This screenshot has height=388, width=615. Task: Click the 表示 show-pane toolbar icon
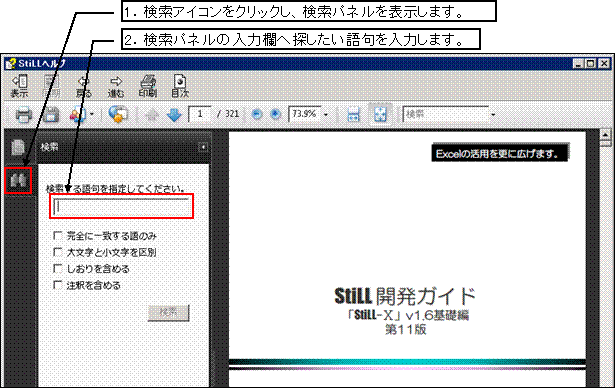click(19, 86)
